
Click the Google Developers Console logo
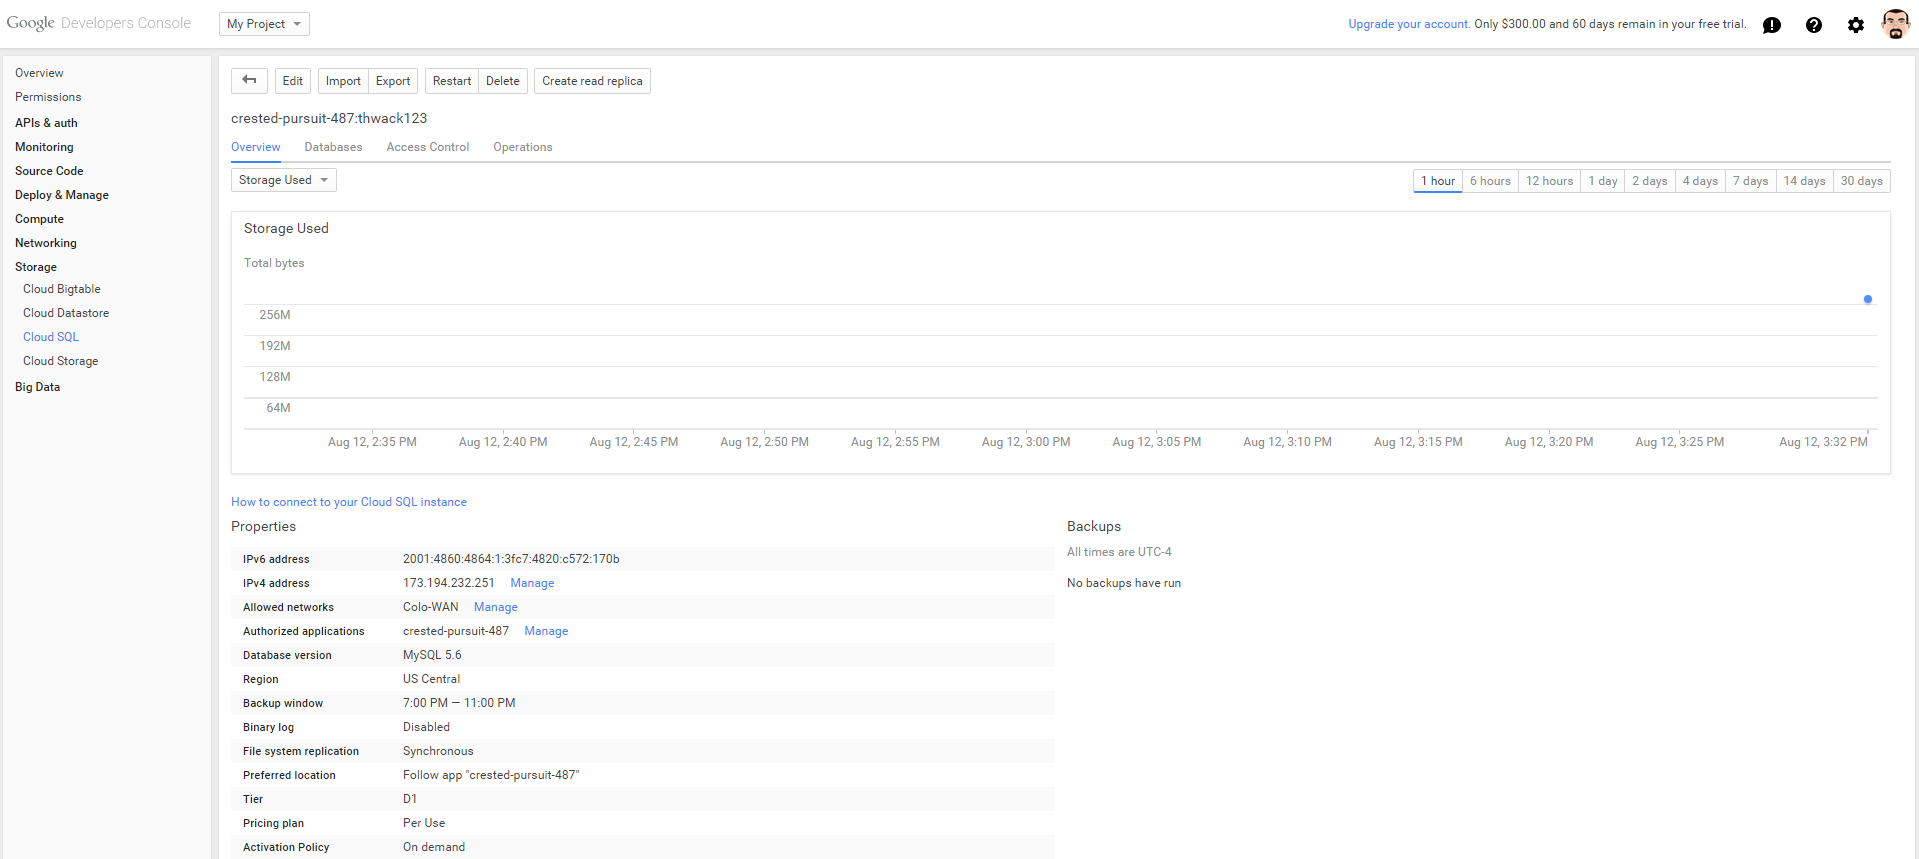pos(98,23)
